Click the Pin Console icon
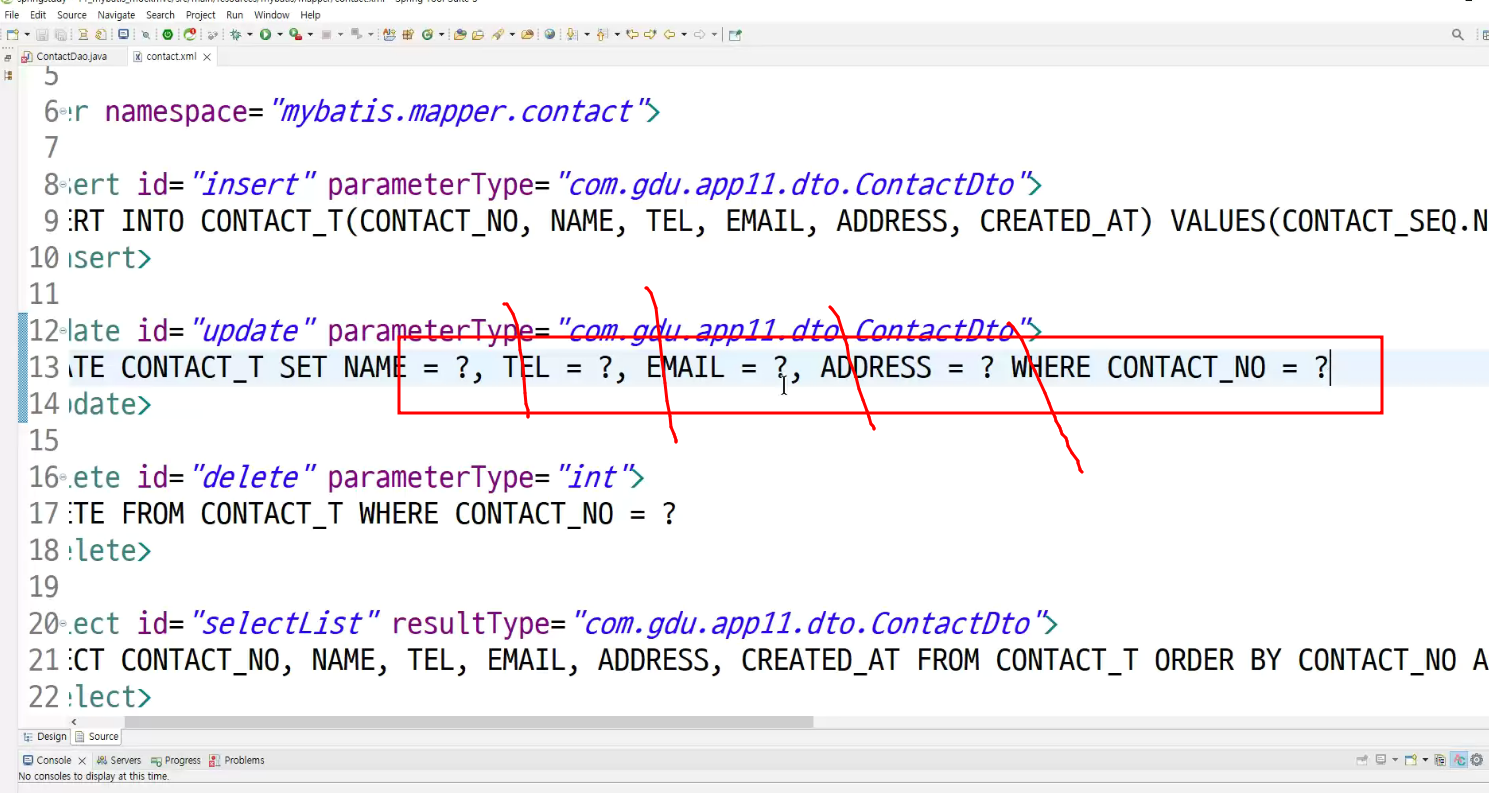Screen dimensions: 1489x793 click(x=1362, y=760)
